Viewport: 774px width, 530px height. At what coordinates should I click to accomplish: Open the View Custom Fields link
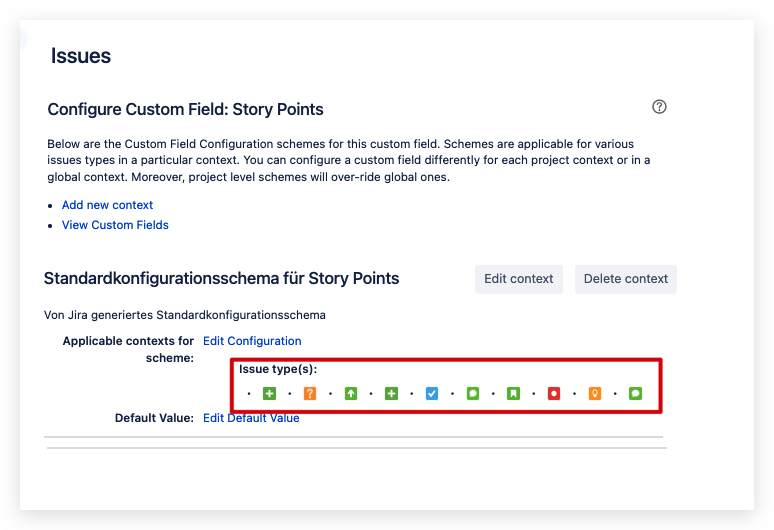coord(115,225)
